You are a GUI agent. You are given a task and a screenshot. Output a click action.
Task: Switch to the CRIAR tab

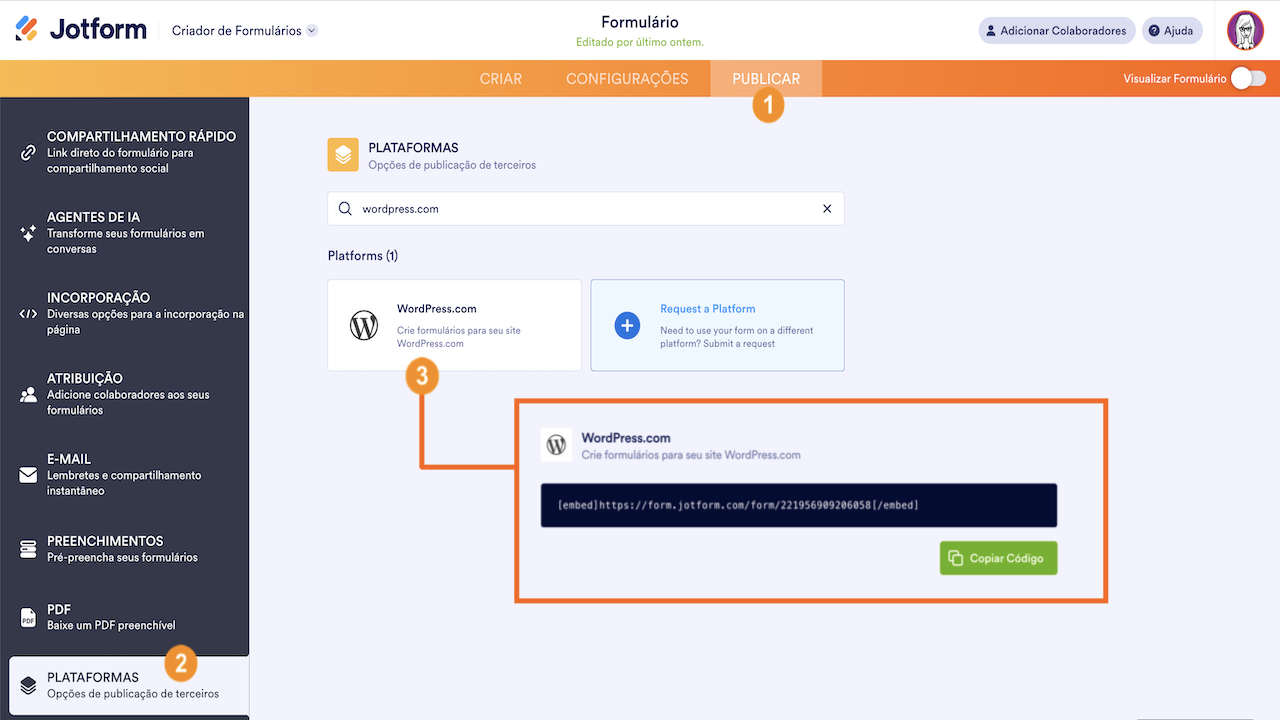[x=501, y=79]
